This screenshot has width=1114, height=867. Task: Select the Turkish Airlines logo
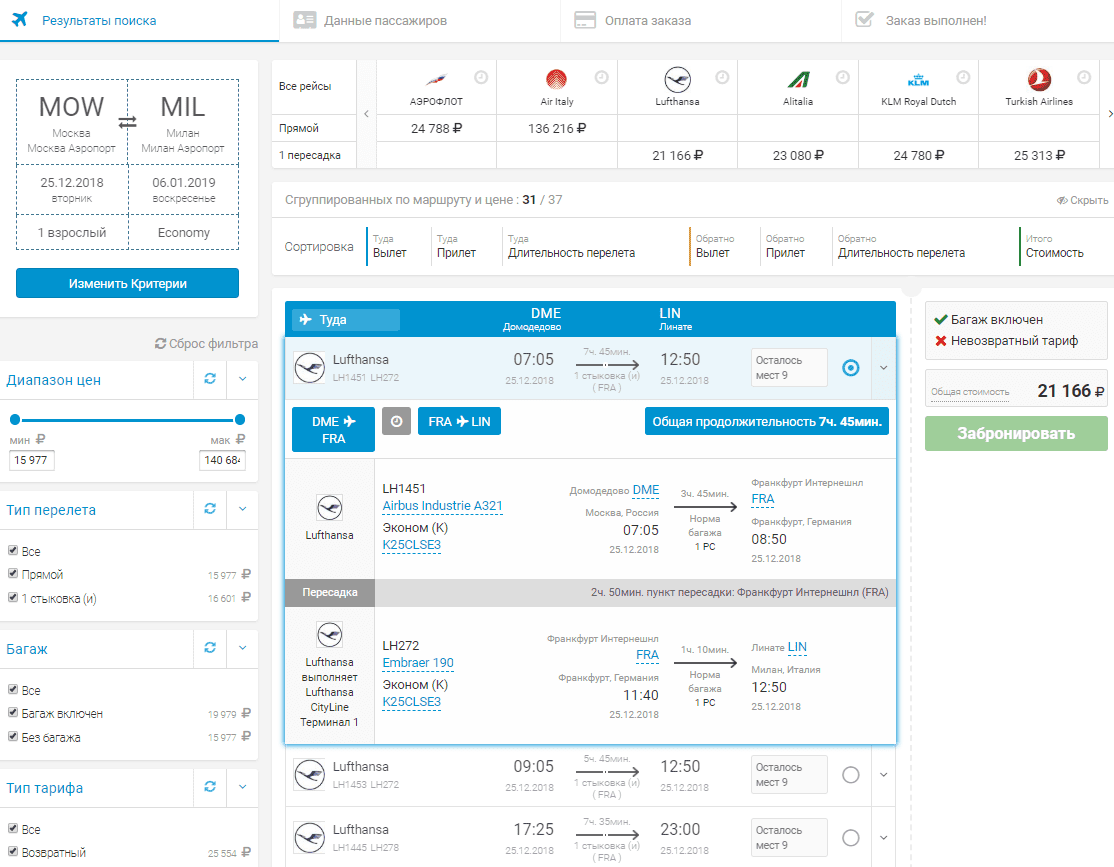click(x=1039, y=79)
